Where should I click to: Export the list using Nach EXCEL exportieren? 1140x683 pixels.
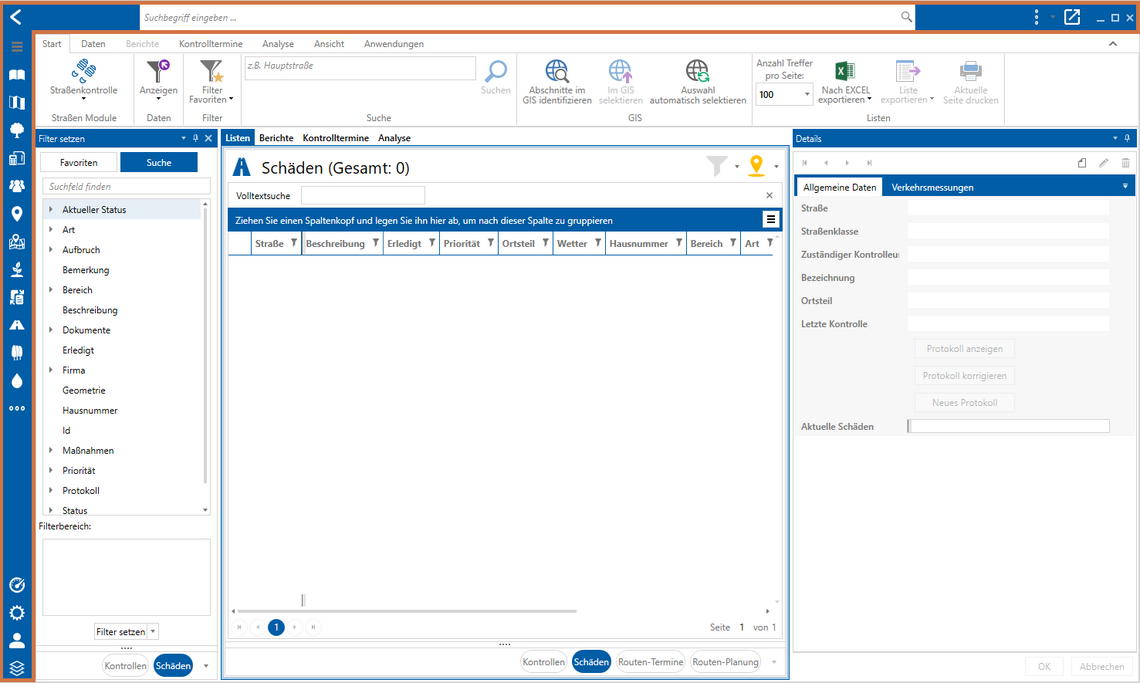click(x=845, y=82)
